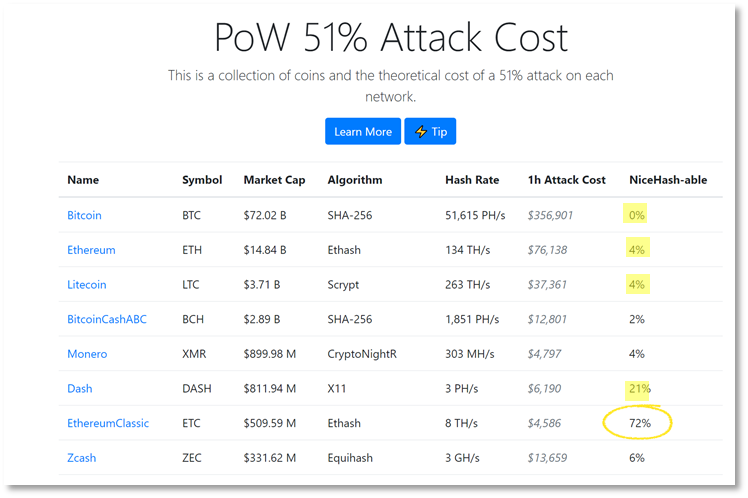Open the Dash coin link
The image size is (748, 498).
pos(80,389)
